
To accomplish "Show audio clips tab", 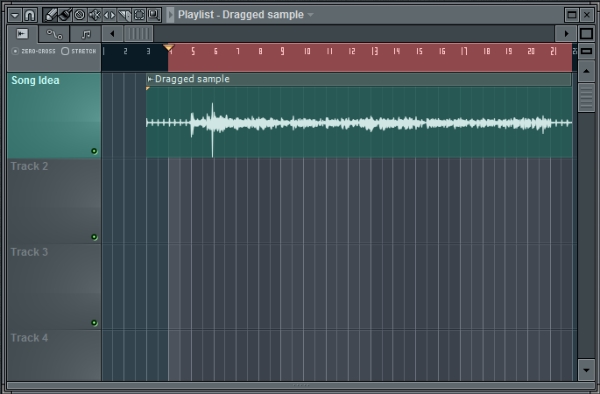I will pyautogui.click(x=22, y=34).
